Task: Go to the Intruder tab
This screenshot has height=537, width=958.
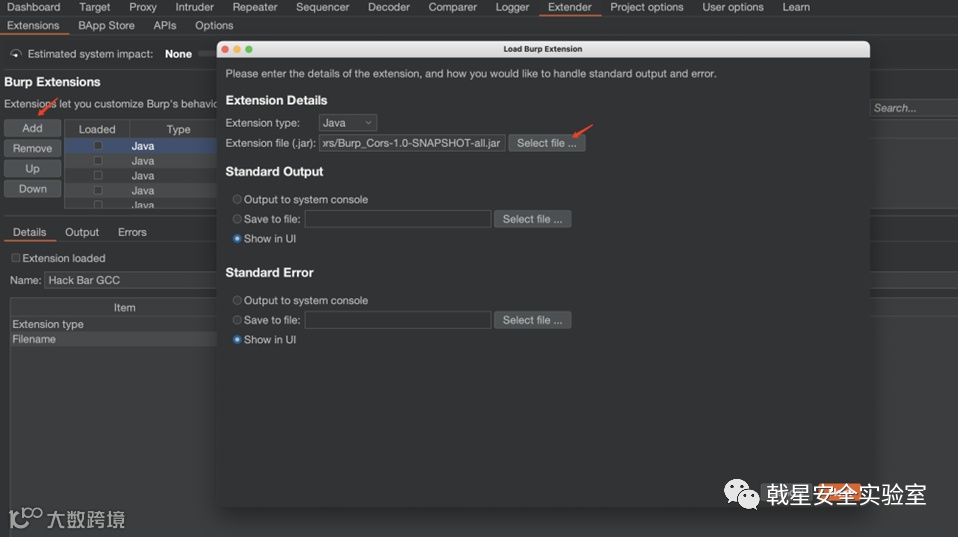Action: 194,7
